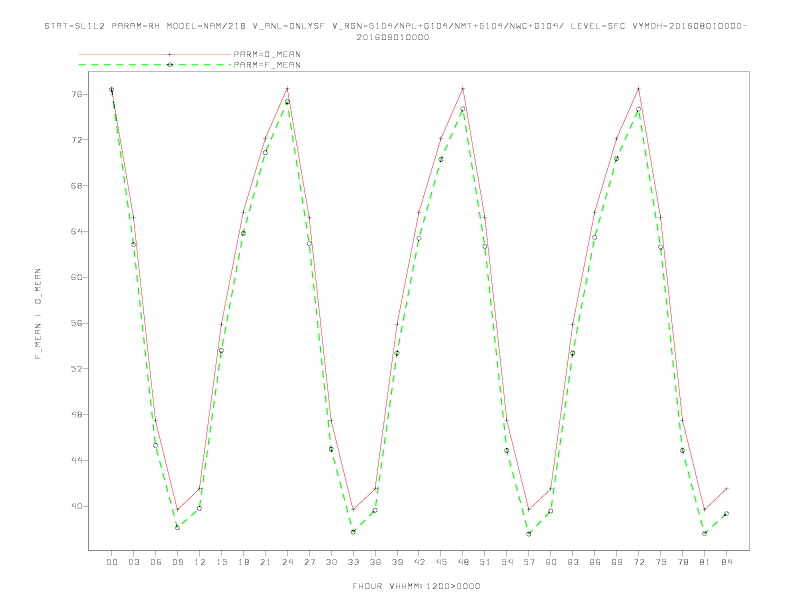Image resolution: width=792 pixels, height=612 pixels.
Task: Click forecast hour 60 on the x-axis
Action: (x=551, y=562)
